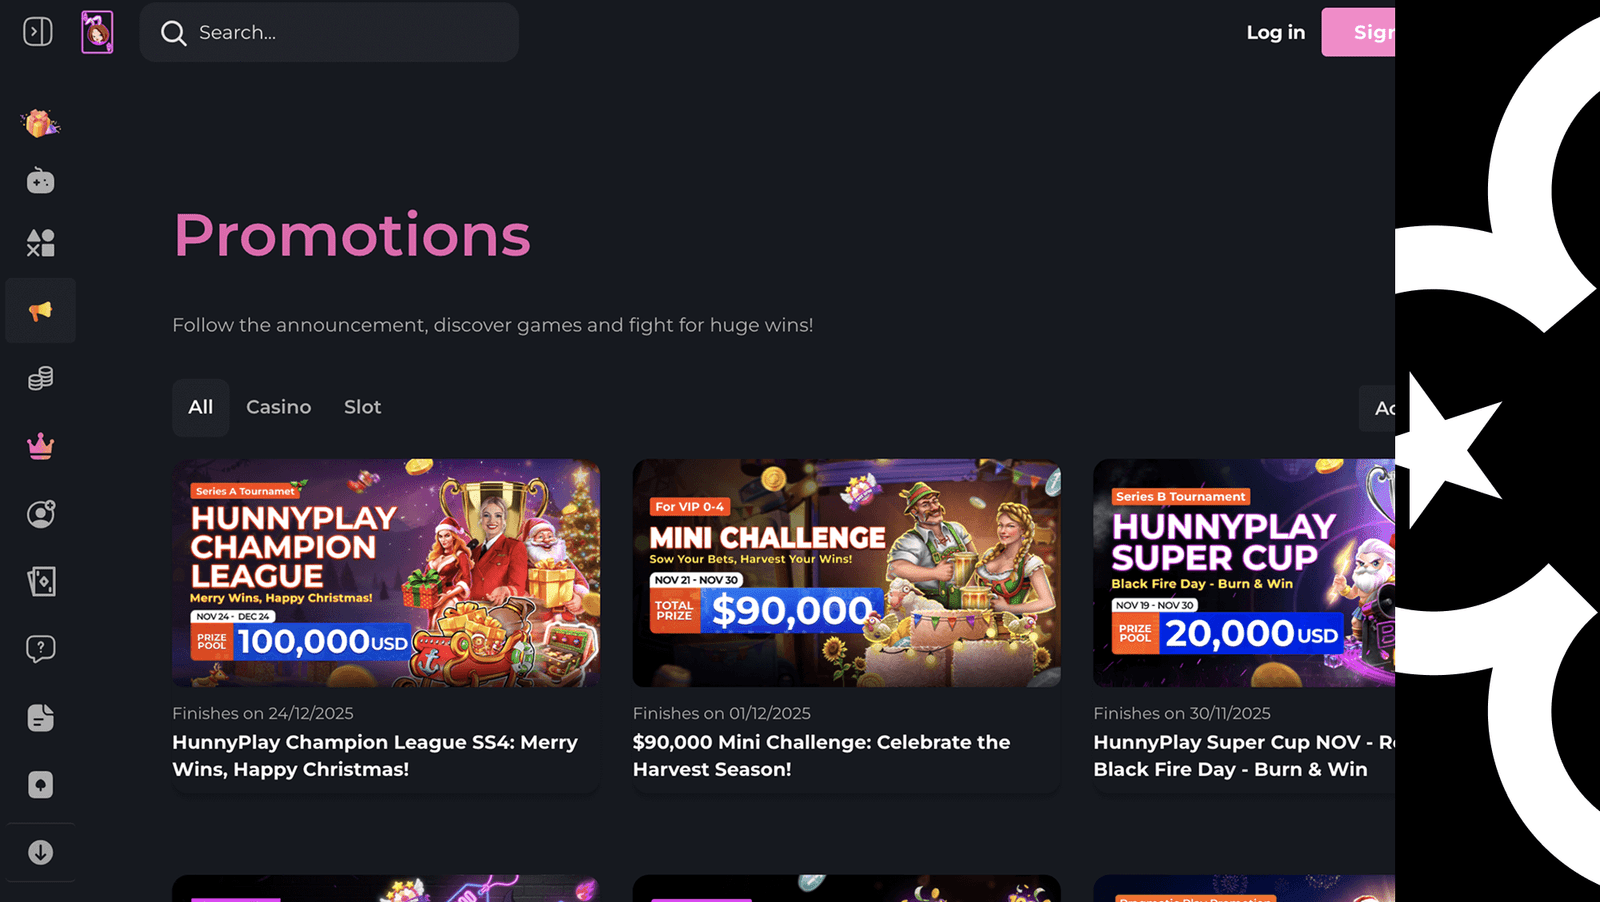Image resolution: width=1600 pixels, height=902 pixels.
Task: Click the gift box rewards icon
Action: (40, 123)
